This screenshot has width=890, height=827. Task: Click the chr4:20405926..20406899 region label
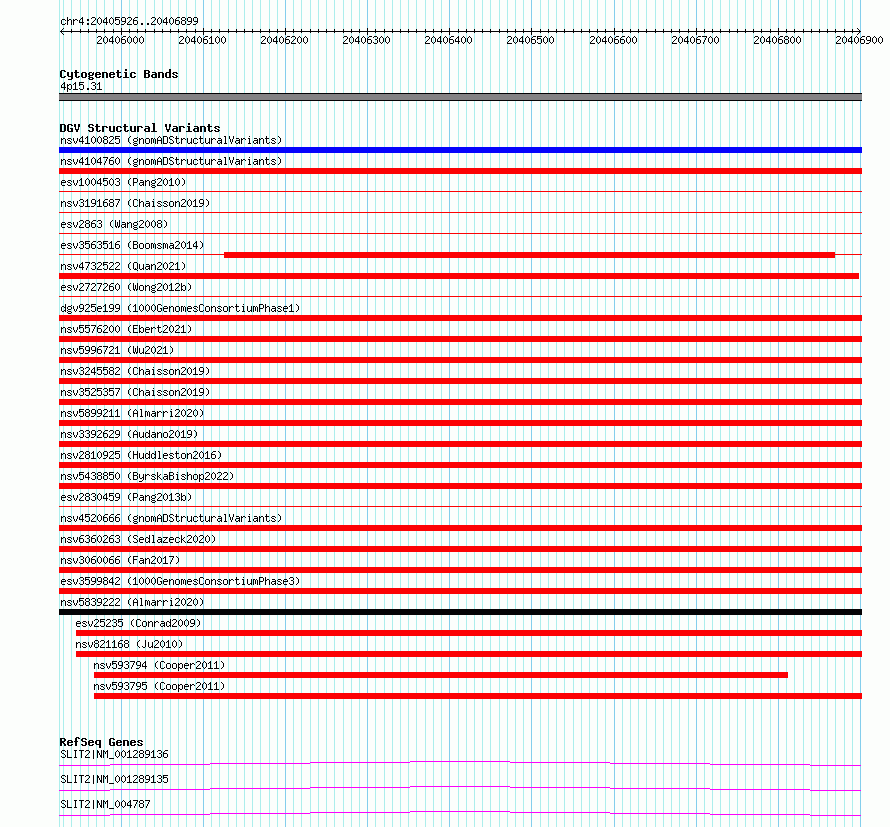129,21
